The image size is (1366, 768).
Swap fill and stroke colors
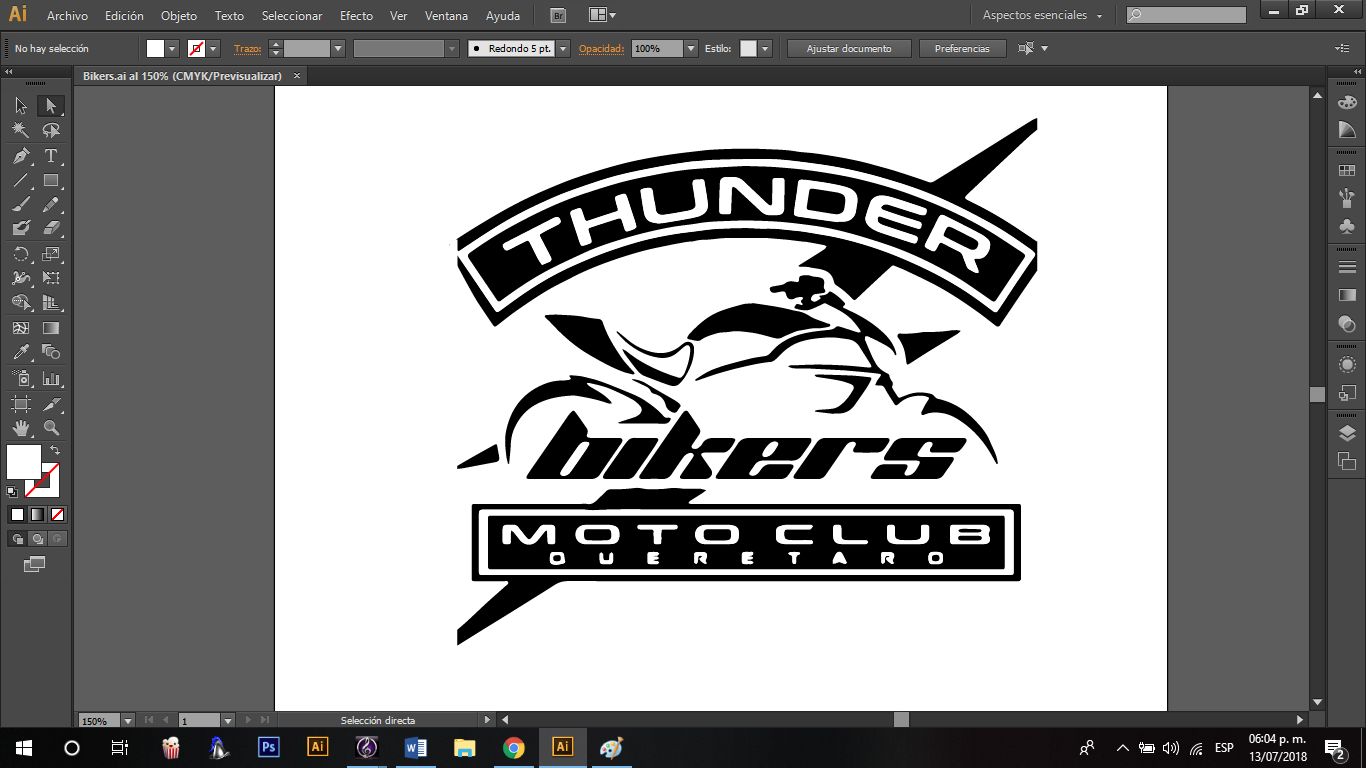click(x=55, y=451)
